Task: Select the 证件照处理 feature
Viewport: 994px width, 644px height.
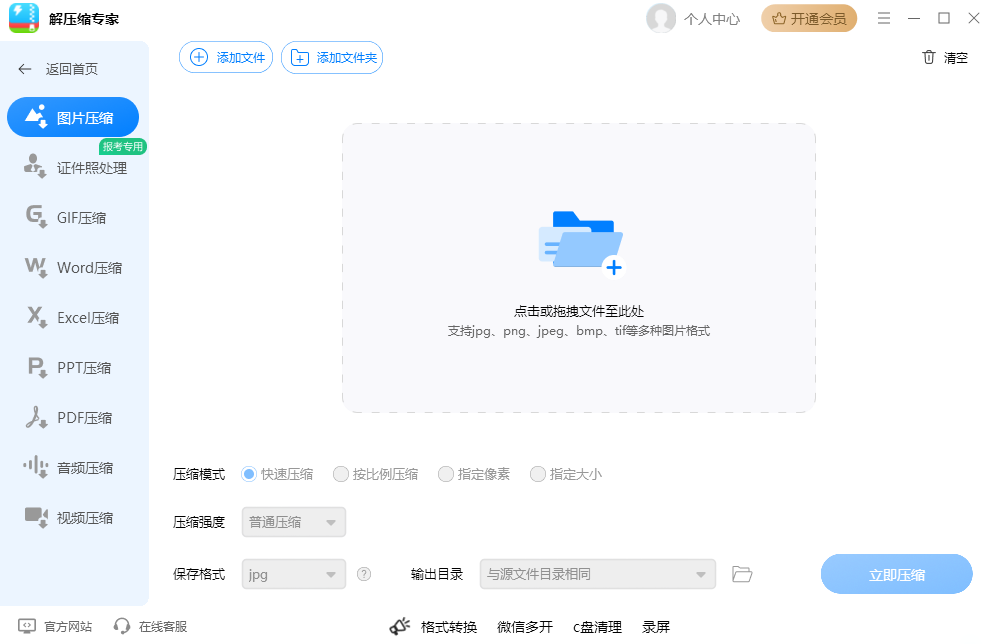Action: click(72, 167)
